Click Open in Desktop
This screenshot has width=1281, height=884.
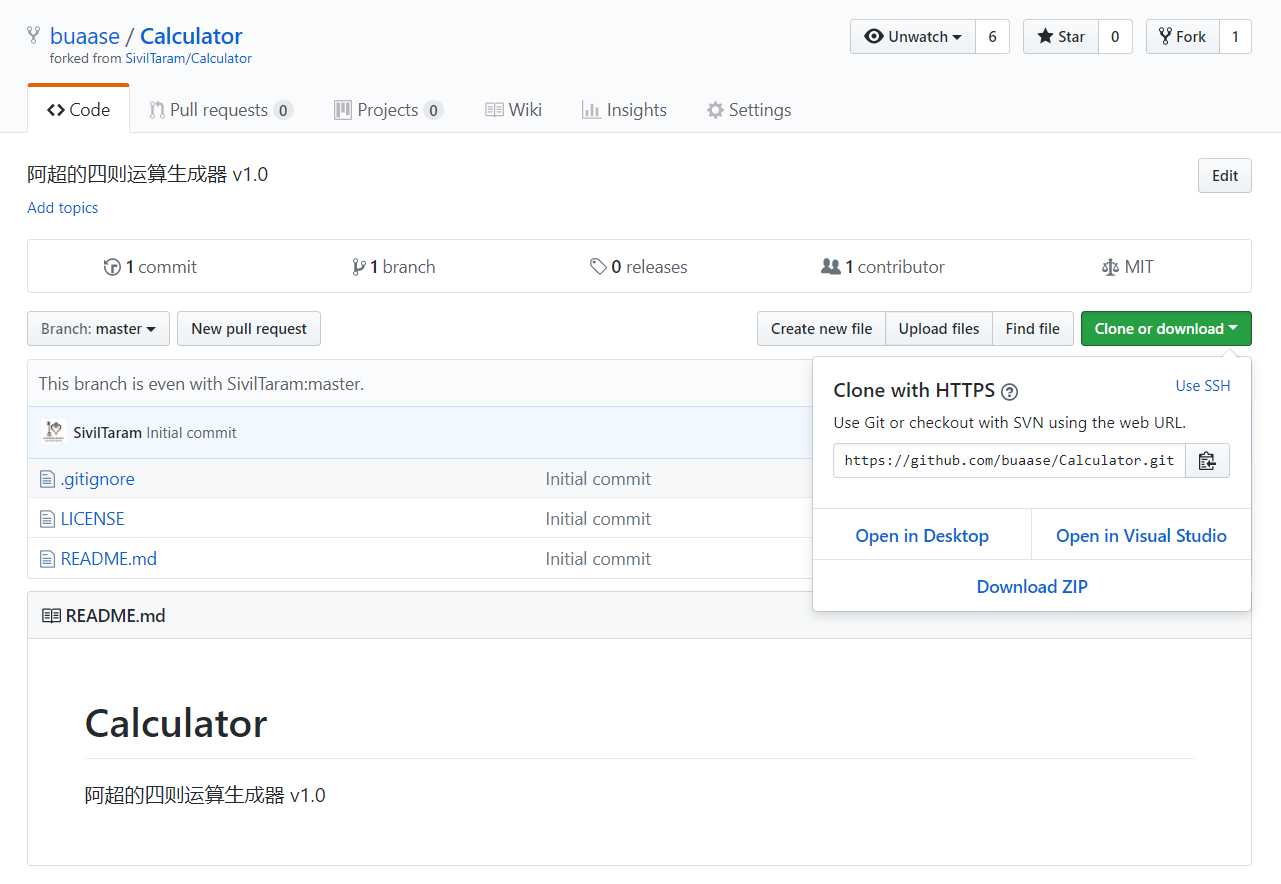tap(922, 536)
